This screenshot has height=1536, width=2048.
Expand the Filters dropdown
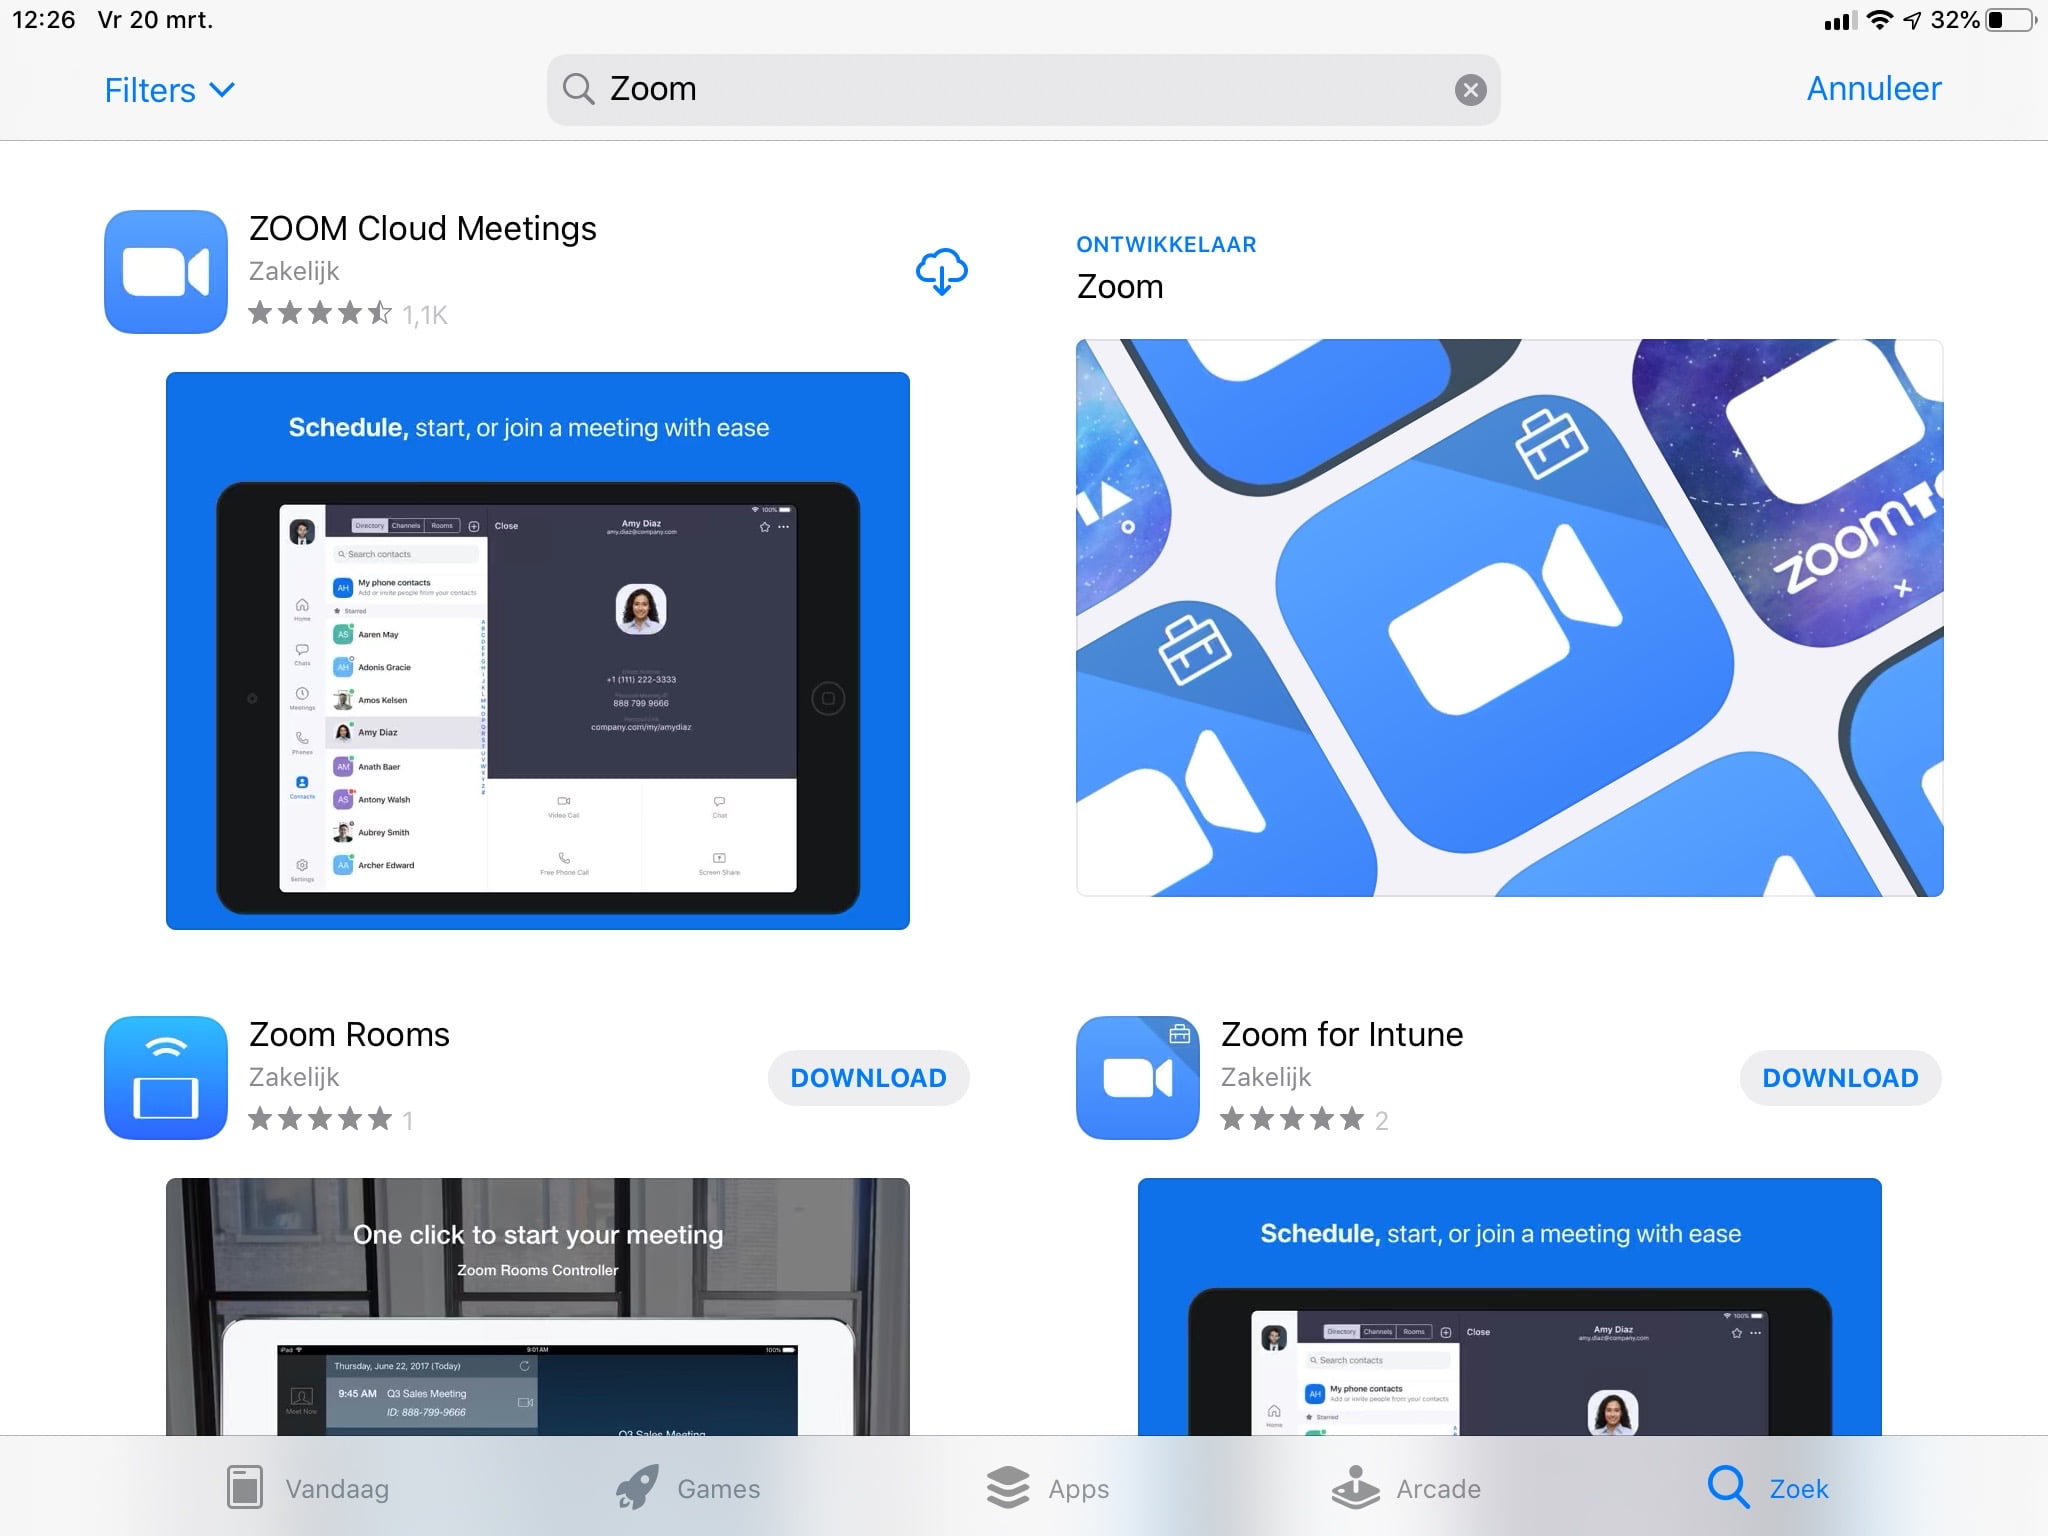(x=169, y=90)
